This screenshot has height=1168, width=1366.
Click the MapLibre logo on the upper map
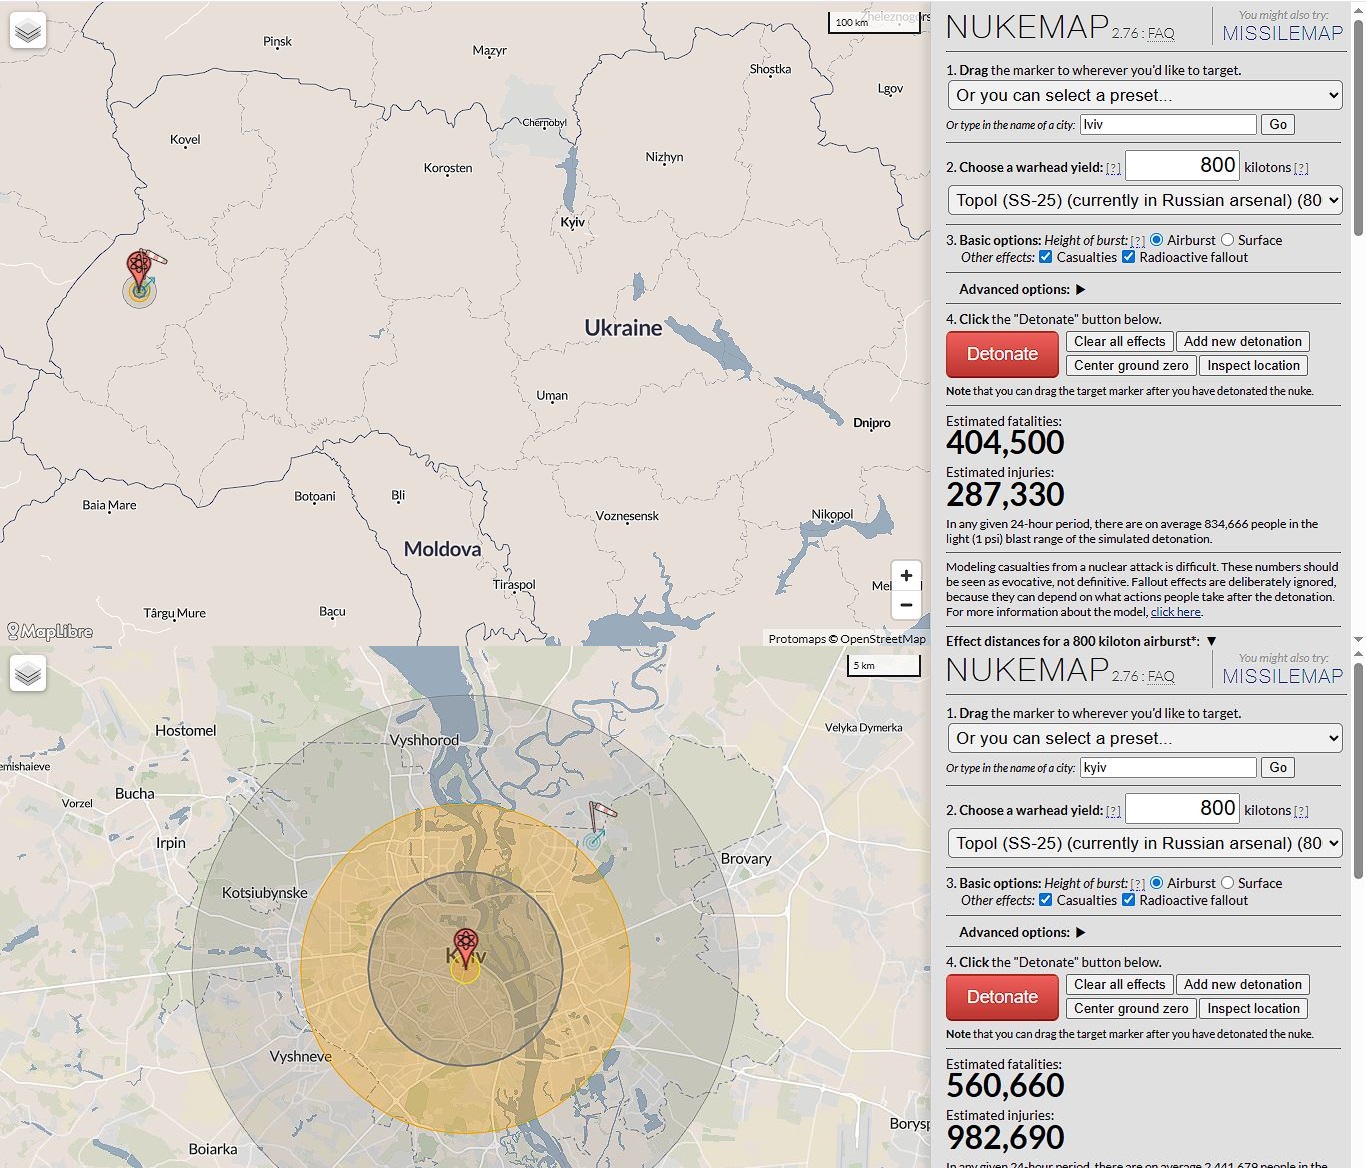(50, 631)
